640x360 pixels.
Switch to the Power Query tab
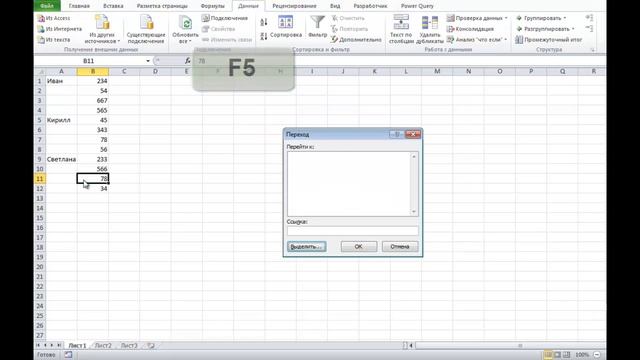click(417, 6)
